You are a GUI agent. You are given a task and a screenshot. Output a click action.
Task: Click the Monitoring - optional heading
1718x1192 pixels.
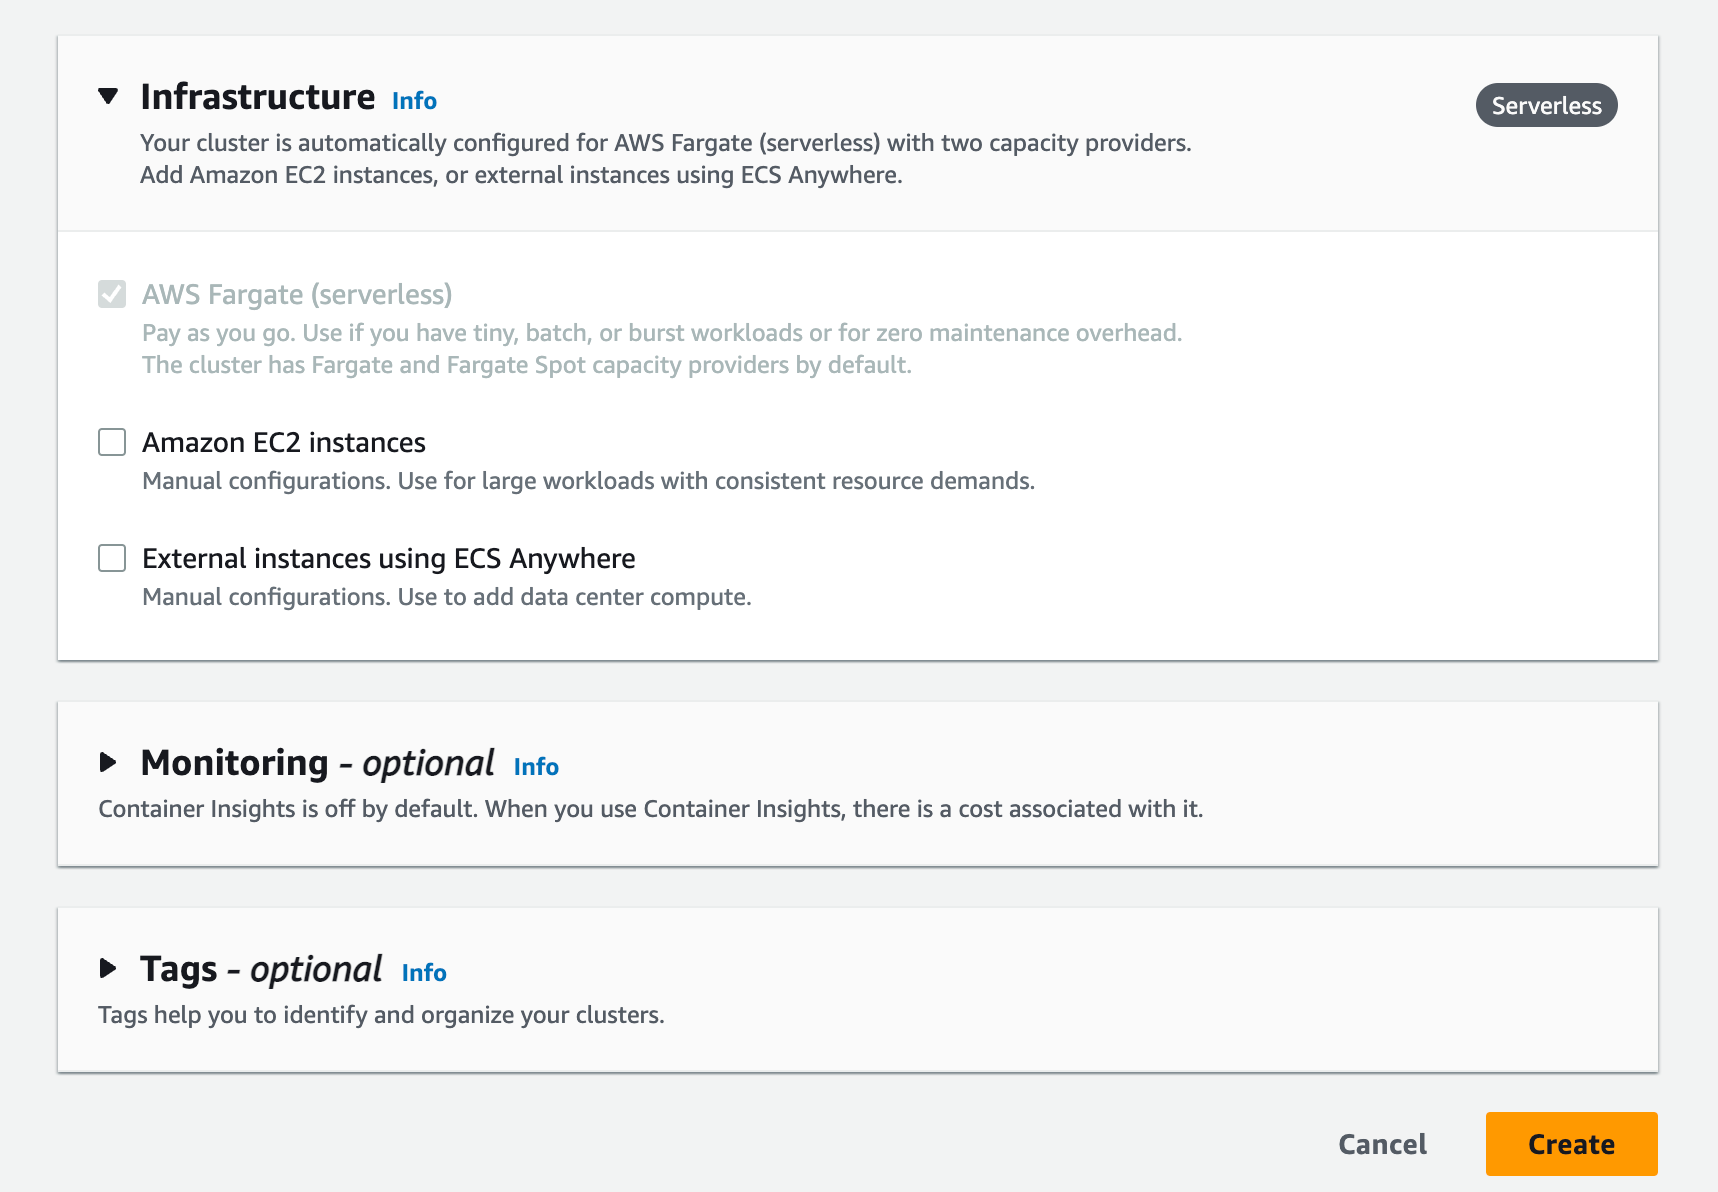[317, 763]
